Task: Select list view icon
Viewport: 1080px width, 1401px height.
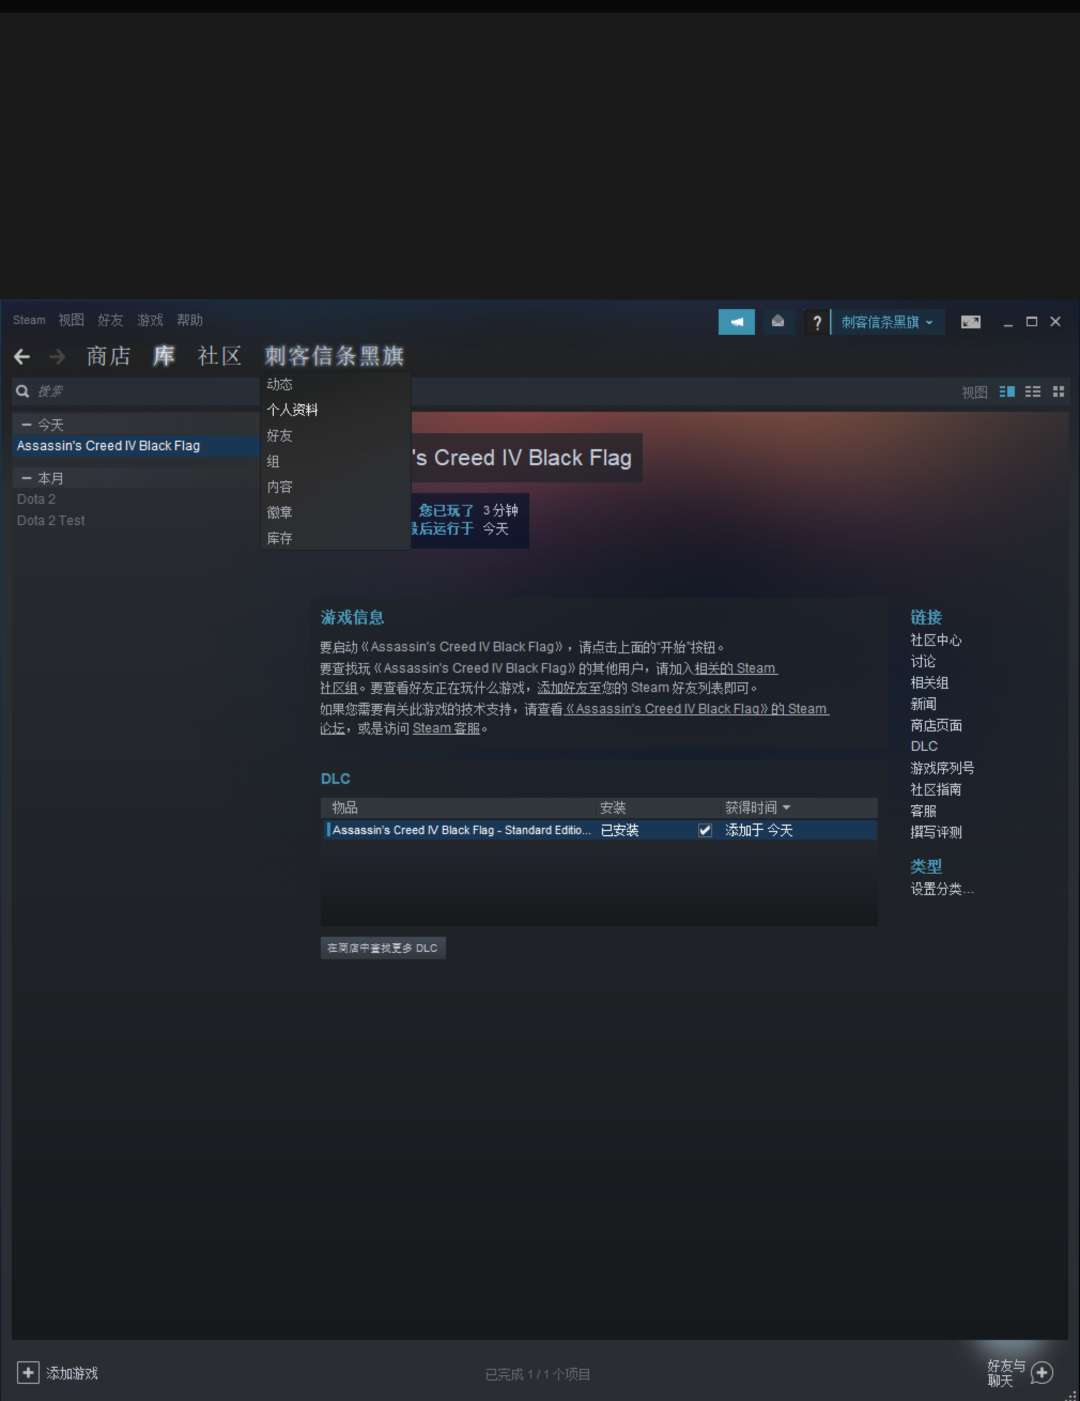Action: click(1033, 392)
